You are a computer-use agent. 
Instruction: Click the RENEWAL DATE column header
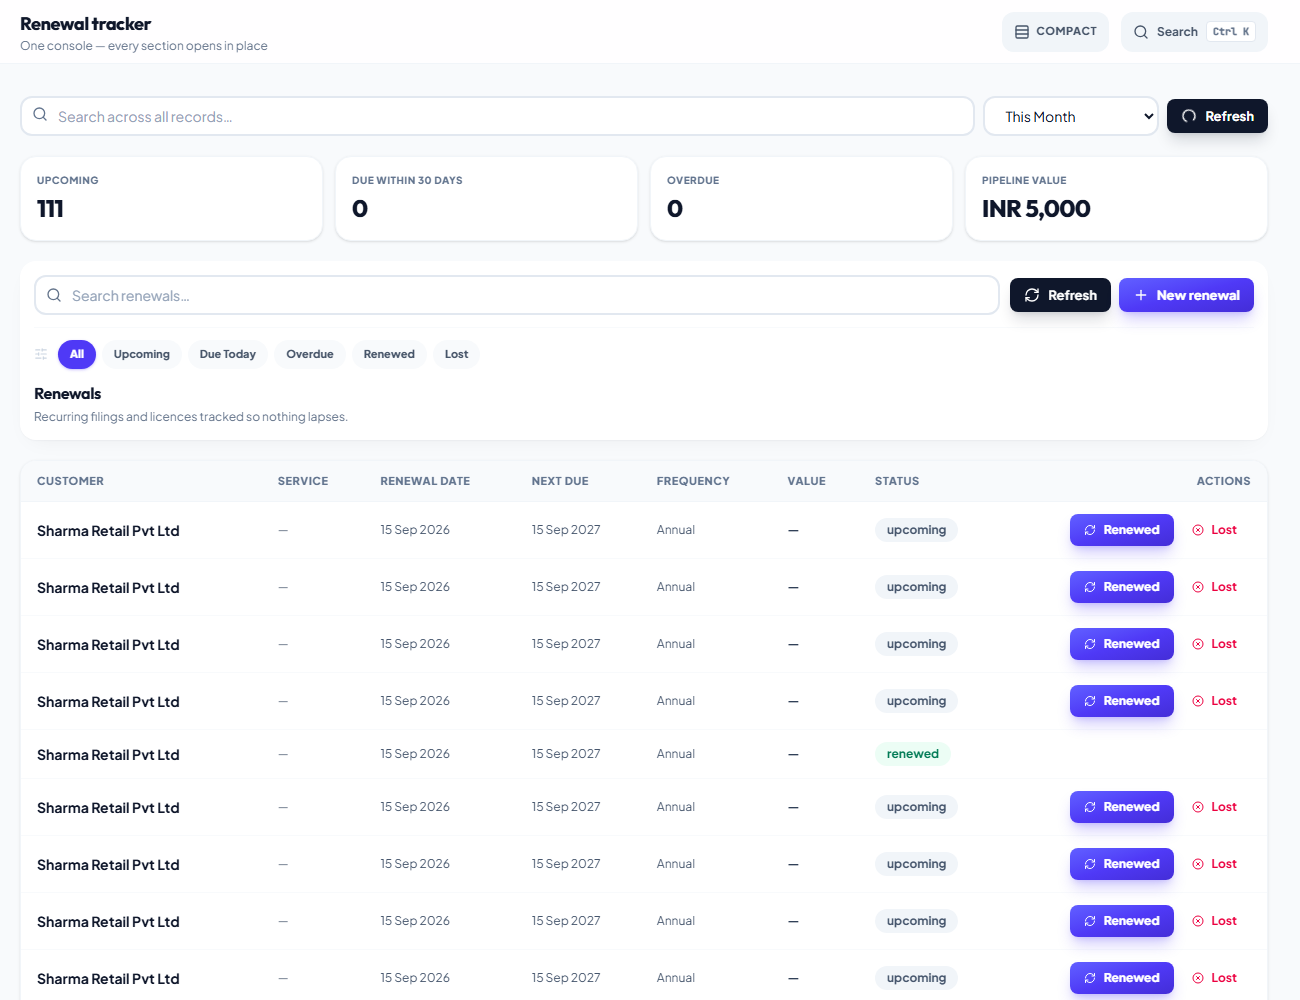point(425,481)
